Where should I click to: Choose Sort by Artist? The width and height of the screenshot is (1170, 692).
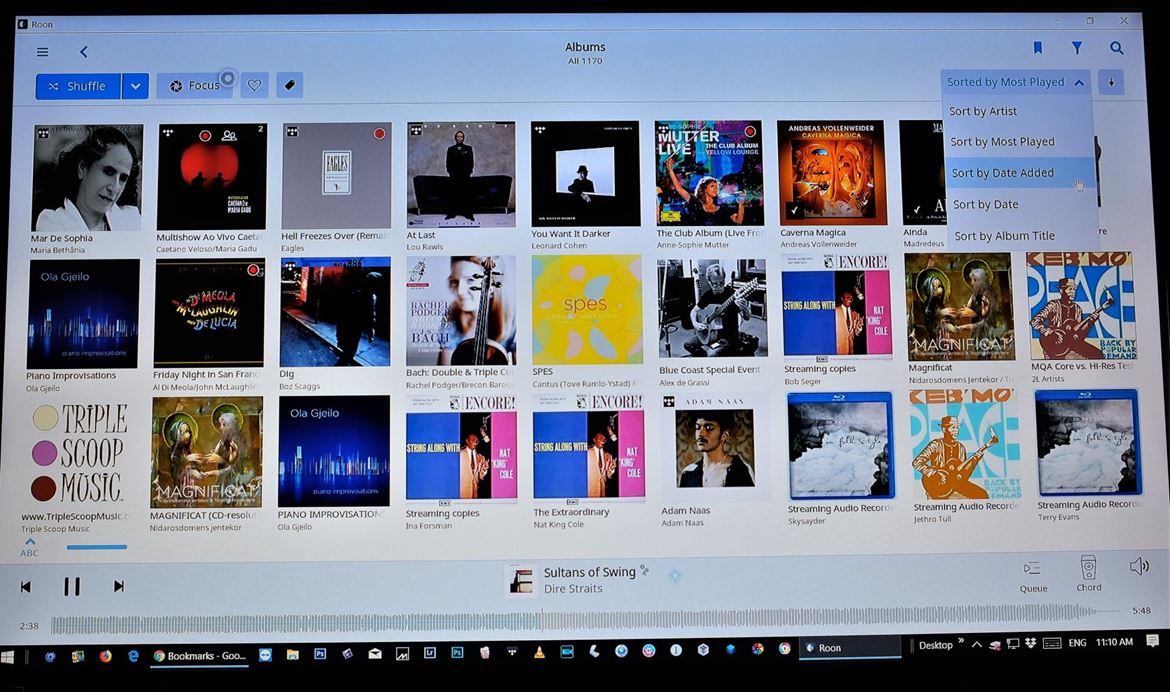click(983, 111)
